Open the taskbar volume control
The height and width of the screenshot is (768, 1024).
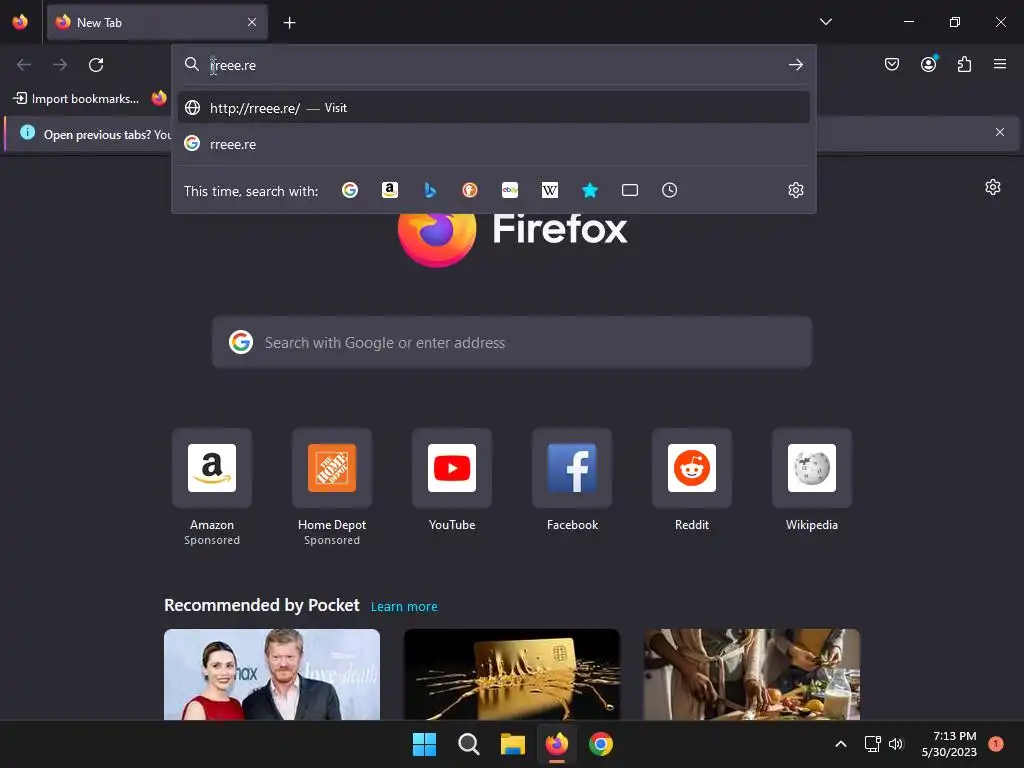click(896, 744)
